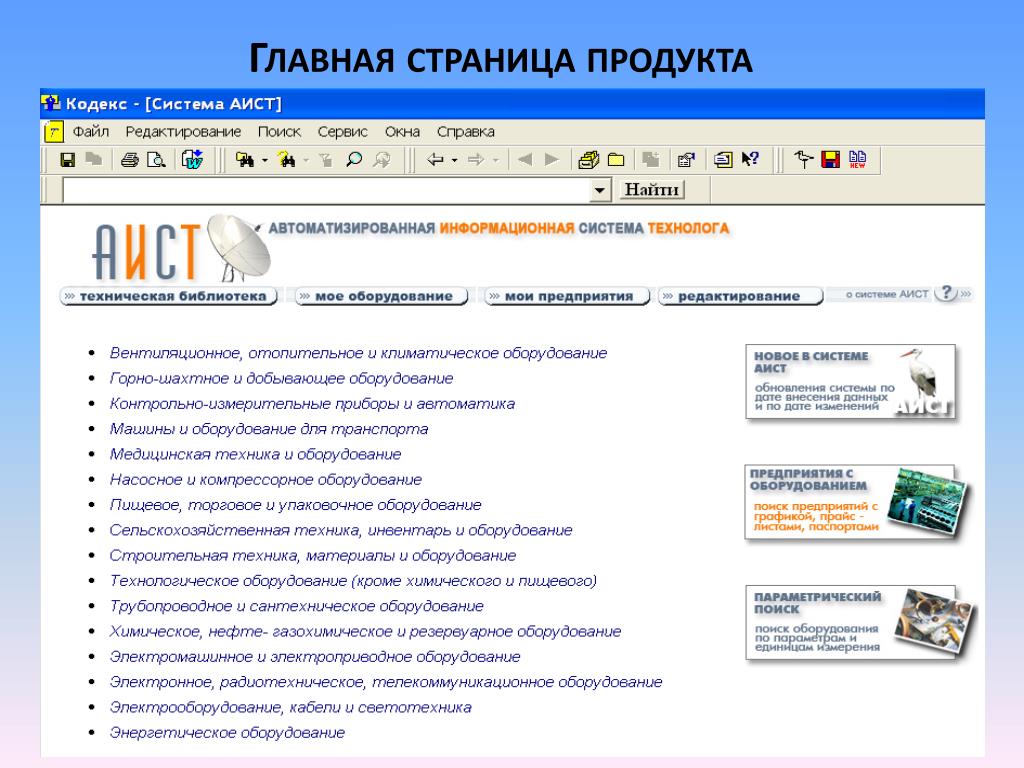This screenshot has height=768, width=1024.
Task: Click the books icon labeled NEW
Action: point(857,159)
